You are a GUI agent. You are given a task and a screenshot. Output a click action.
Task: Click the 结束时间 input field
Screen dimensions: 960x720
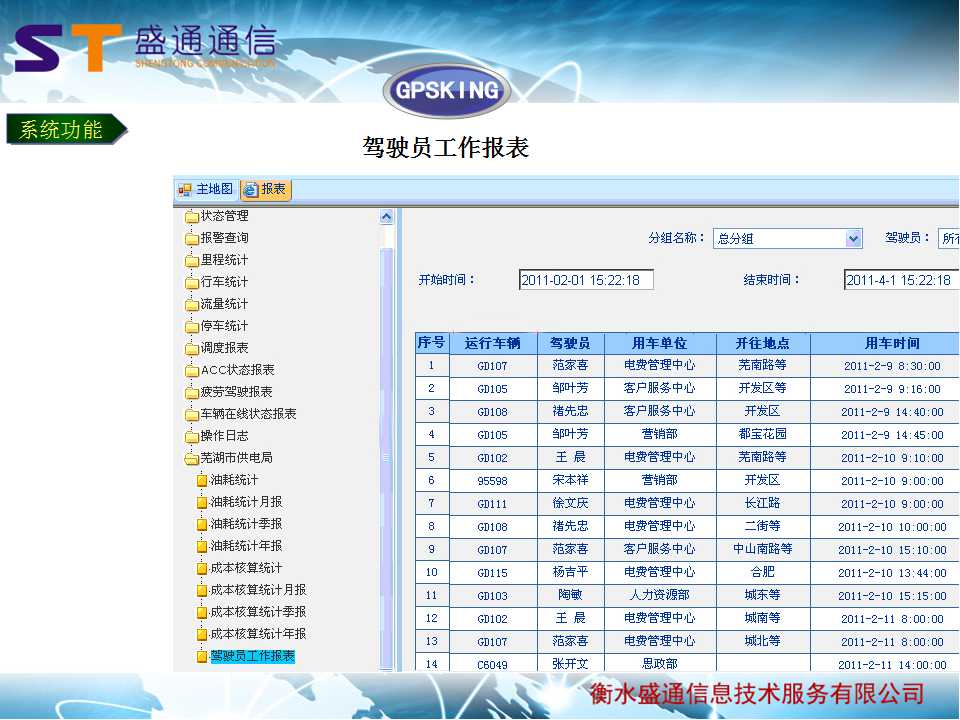(x=900, y=281)
